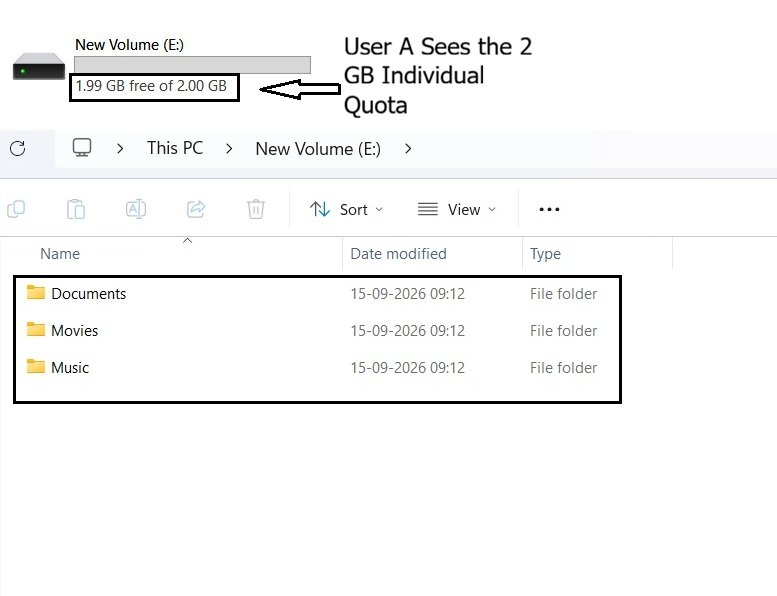Viewport: 777px width, 596px height.
Task: Click the Music date modified cell
Action: pos(407,368)
